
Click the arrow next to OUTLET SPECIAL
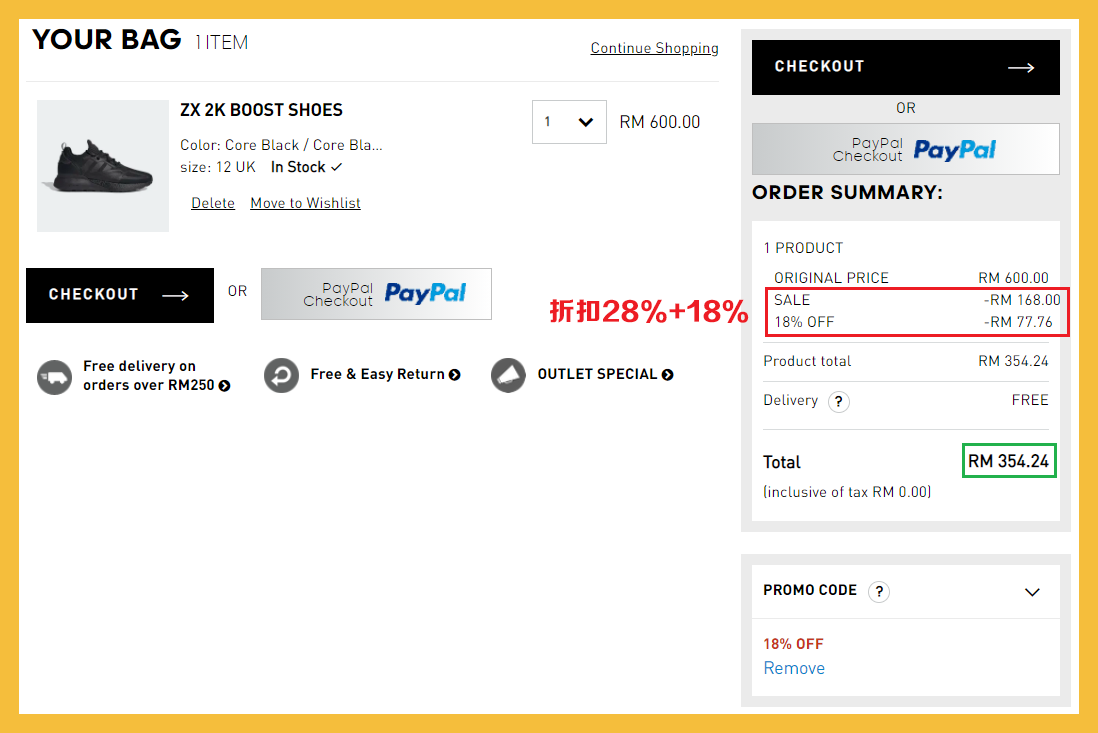click(667, 375)
